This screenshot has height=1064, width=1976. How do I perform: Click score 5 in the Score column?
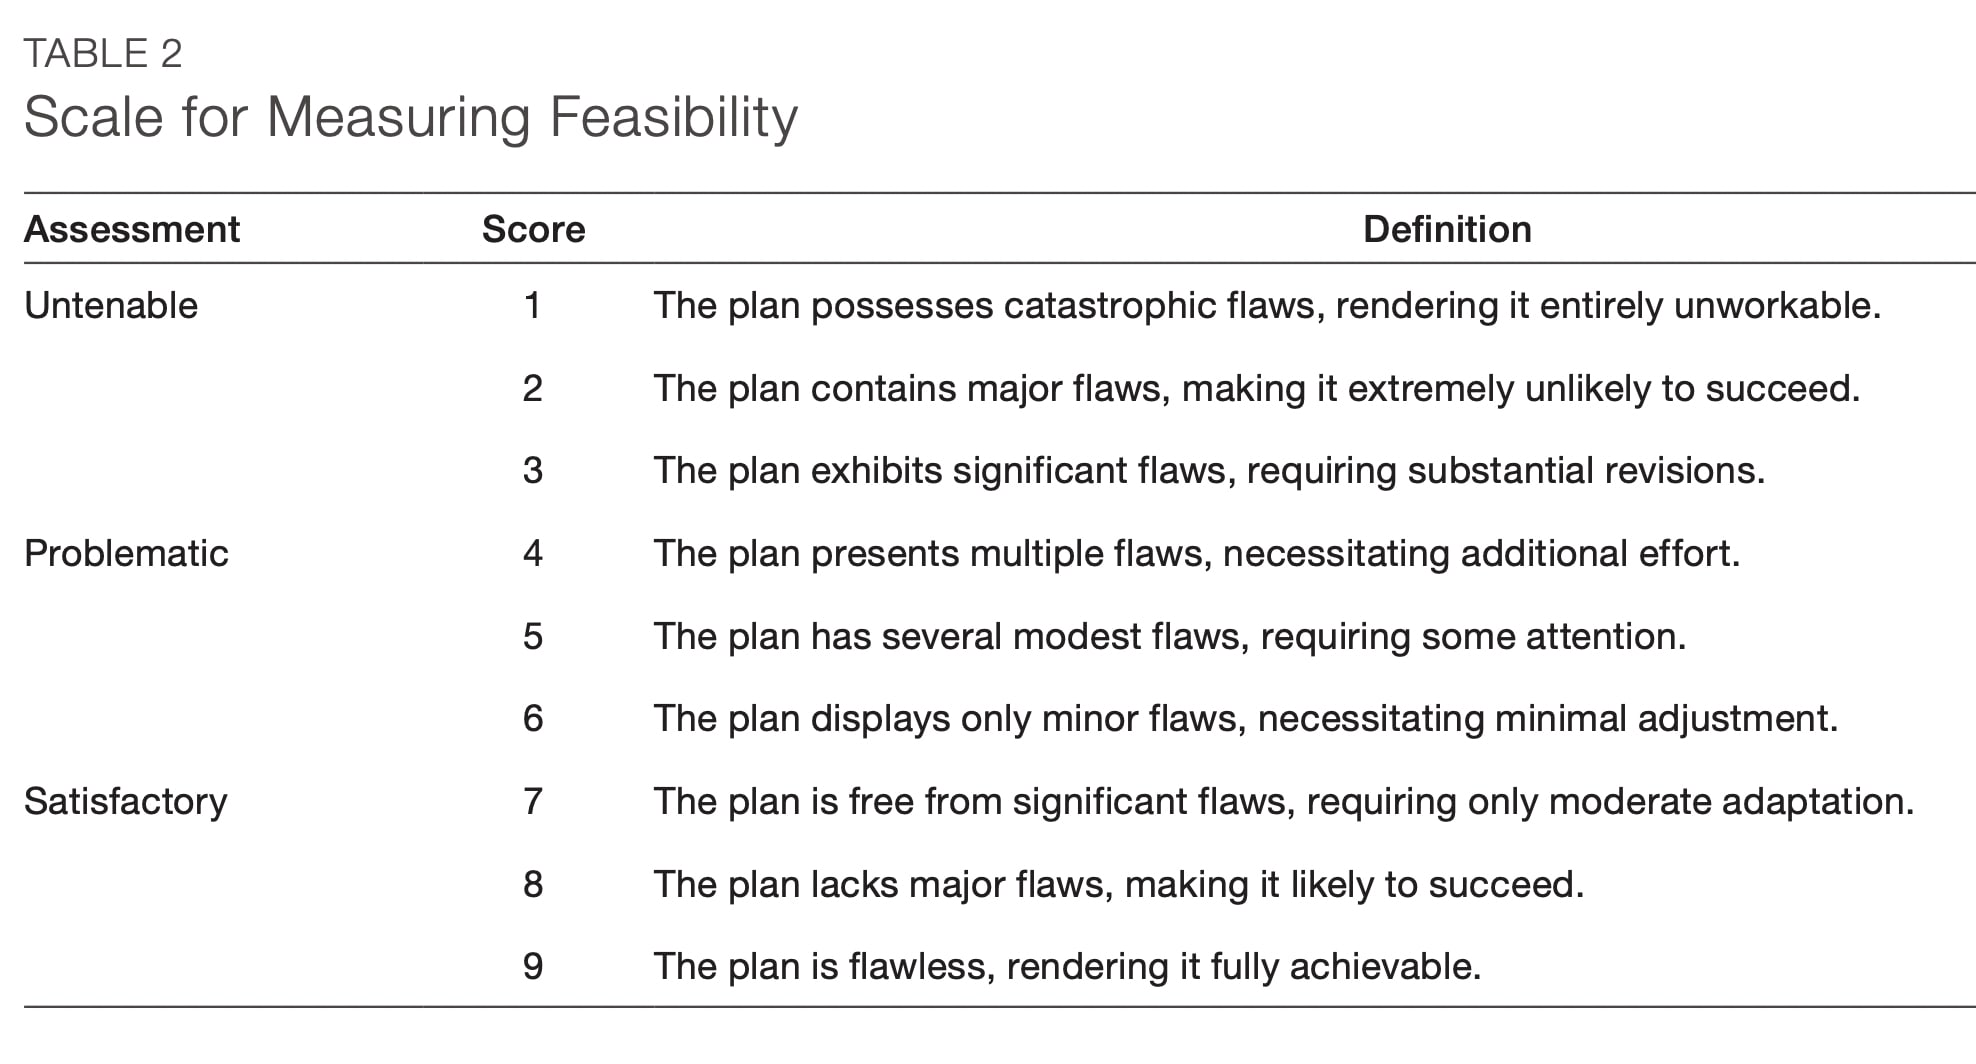[532, 637]
